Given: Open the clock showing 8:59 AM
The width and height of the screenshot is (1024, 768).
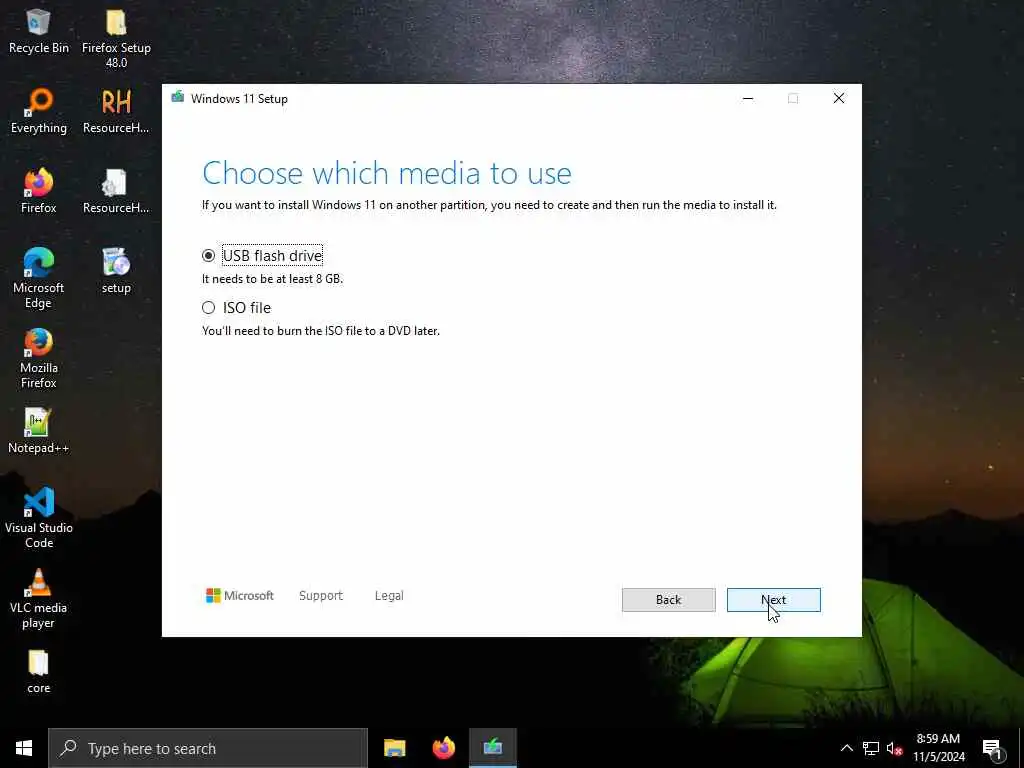Looking at the screenshot, I should point(938,748).
